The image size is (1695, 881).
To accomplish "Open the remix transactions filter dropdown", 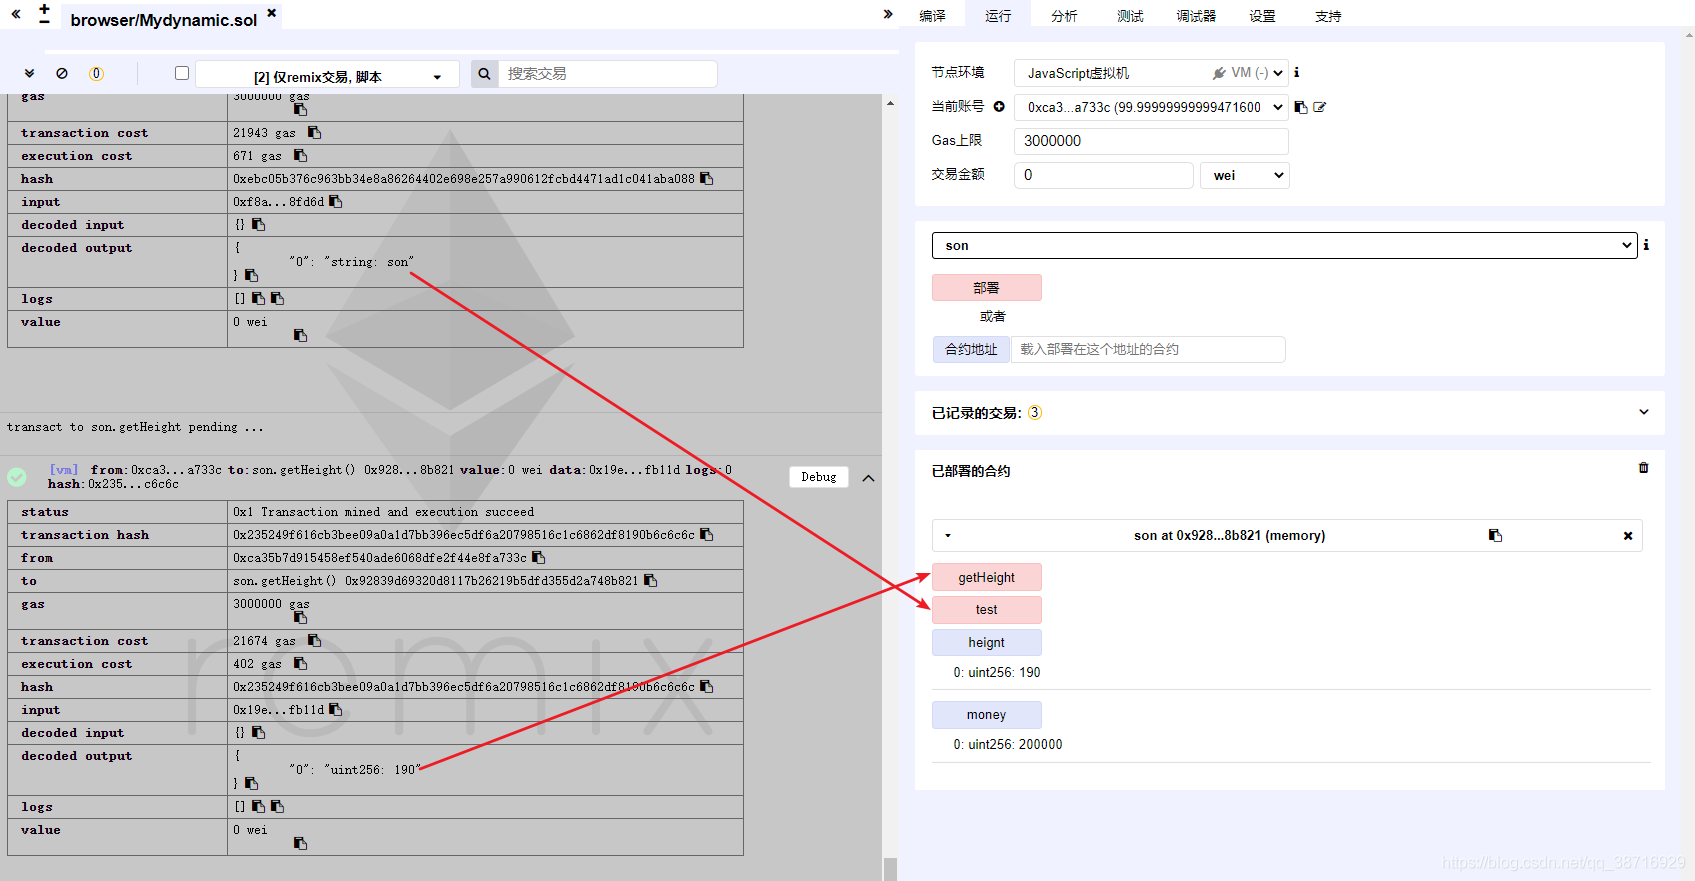I will point(327,76).
